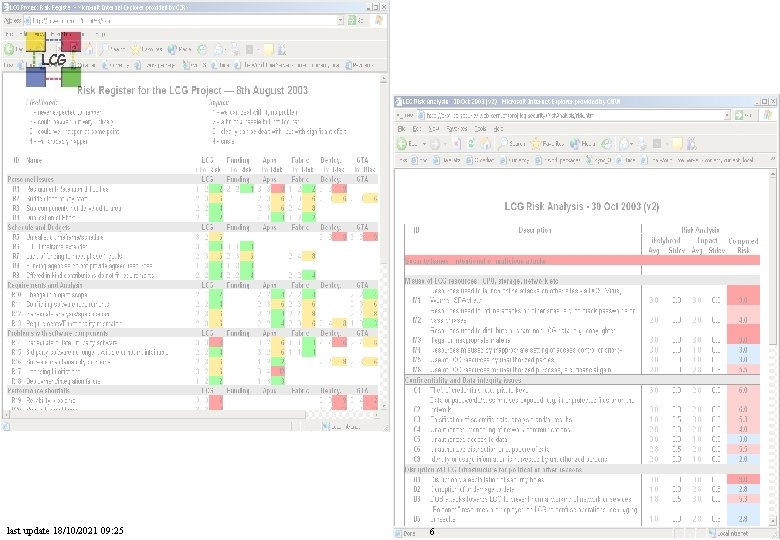Click Back arrow in LCG Risk Analysis window
780x540 pixels.
tap(402, 144)
